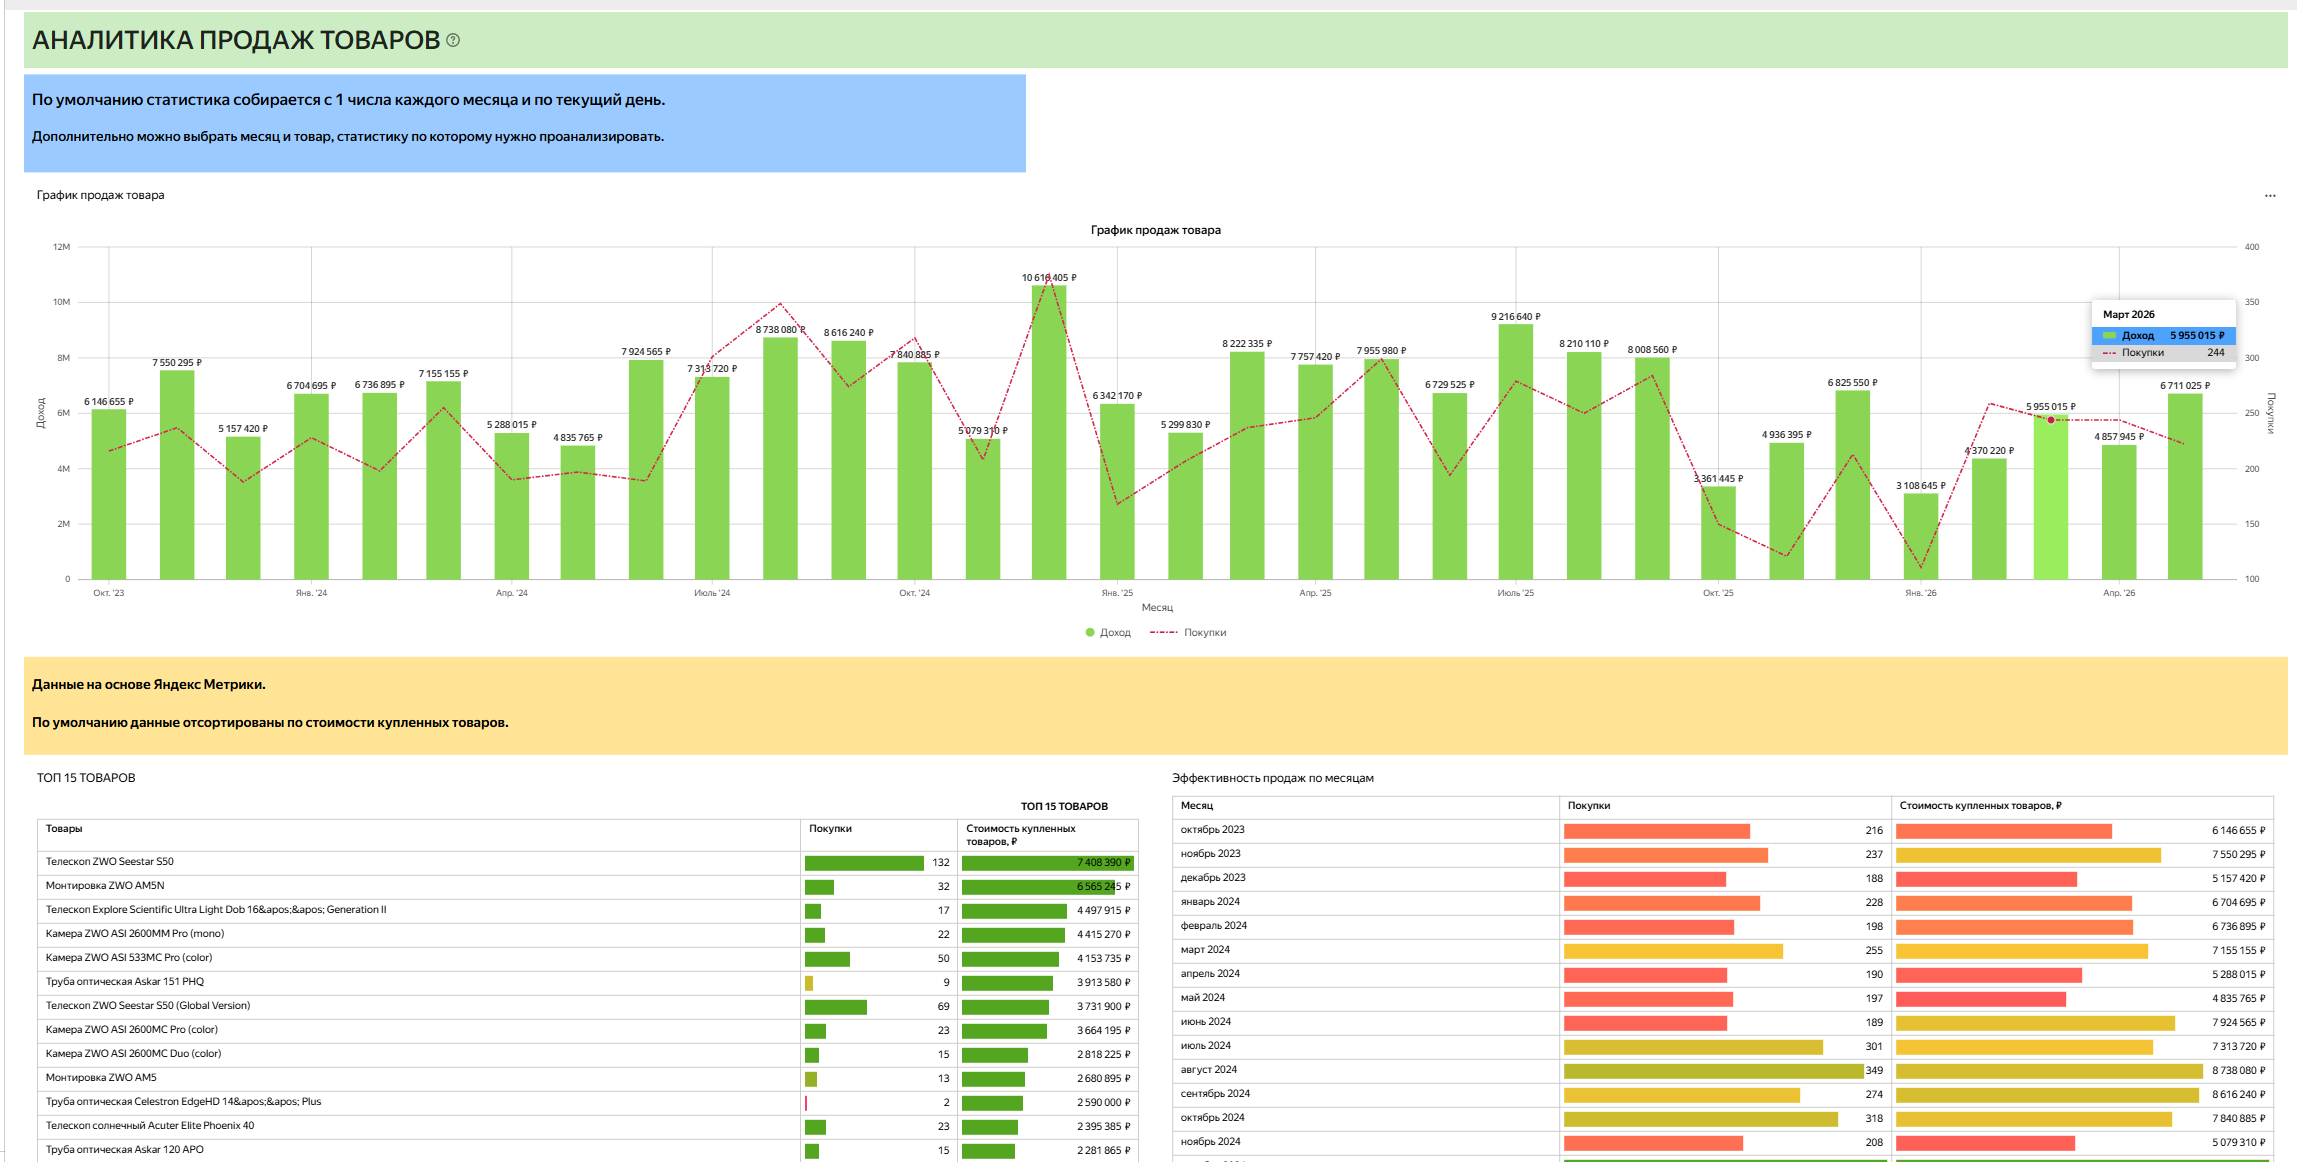
Task: Click the ноябрь 2024 month cell
Action: pyautogui.click(x=1365, y=1142)
